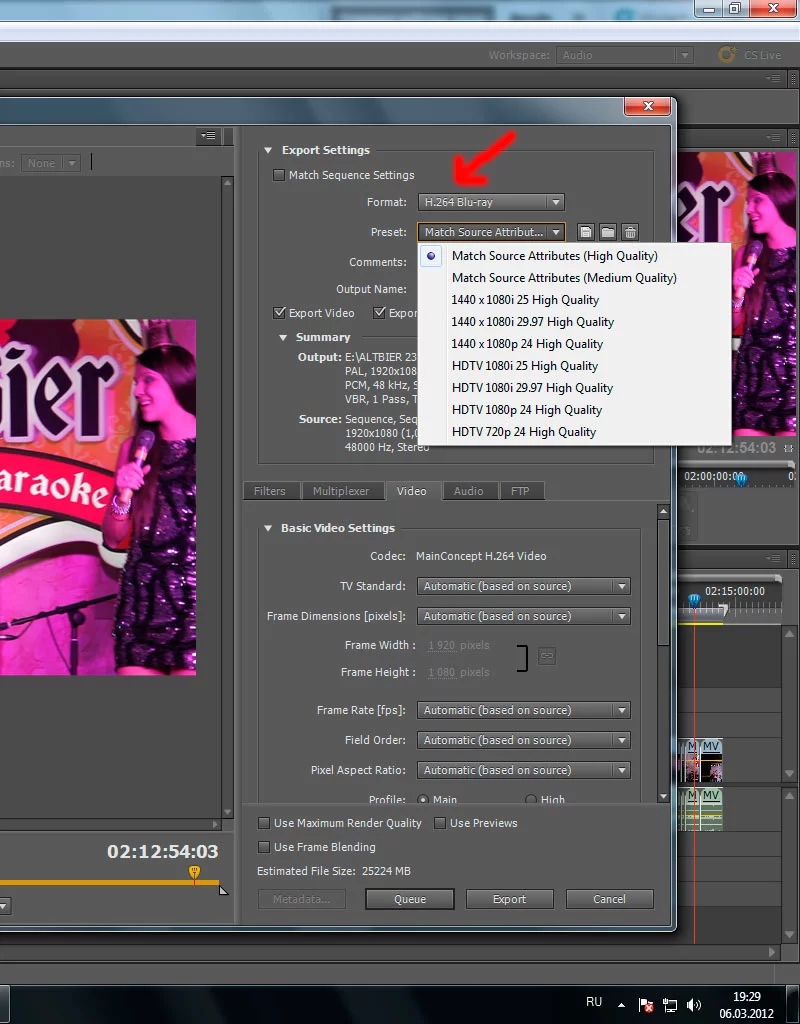800x1024 pixels.
Task: Open the source panel flyout menu icon
Action: tap(208, 136)
